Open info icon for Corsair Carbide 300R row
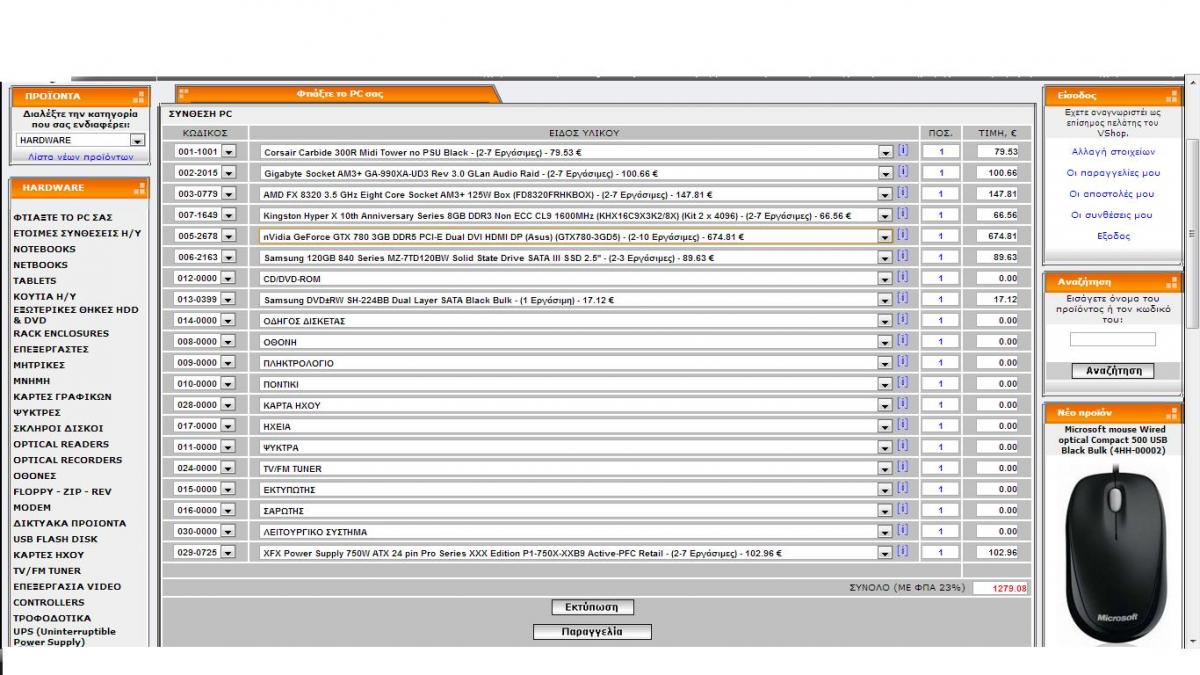This screenshot has height=675, width=1200. (x=902, y=151)
